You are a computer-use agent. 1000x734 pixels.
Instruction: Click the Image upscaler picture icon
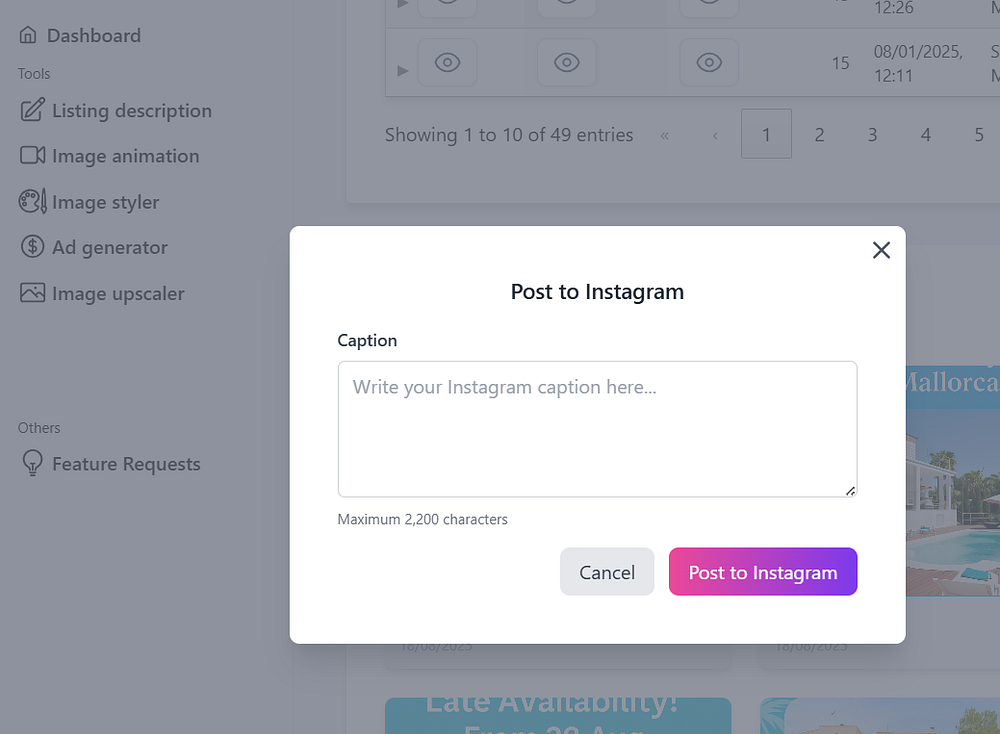(x=32, y=293)
